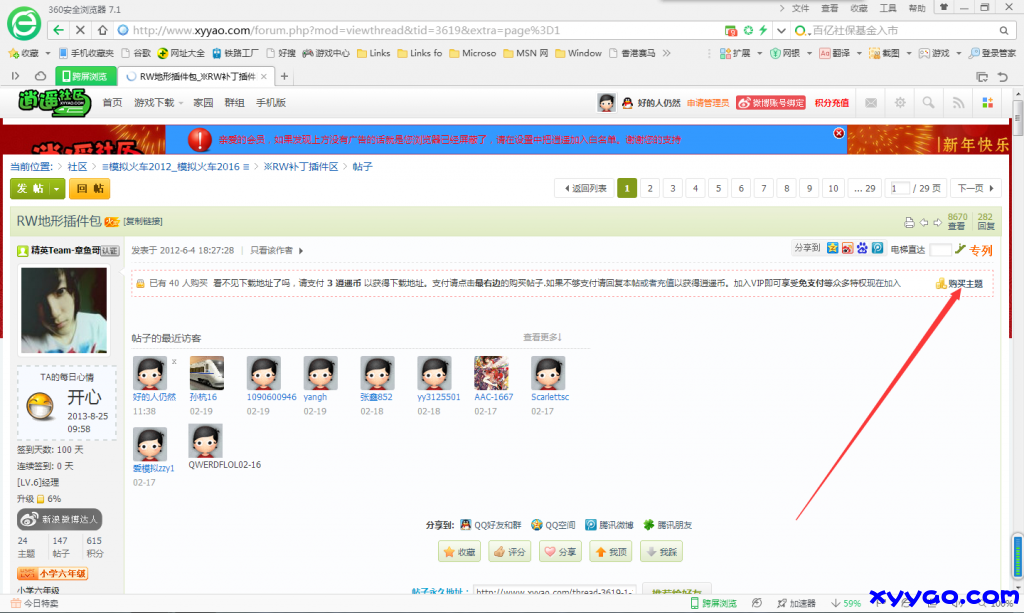This screenshot has height=613, width=1024.
Task: Share to QQ好友和群
Action: pyautogui.click(x=498, y=525)
